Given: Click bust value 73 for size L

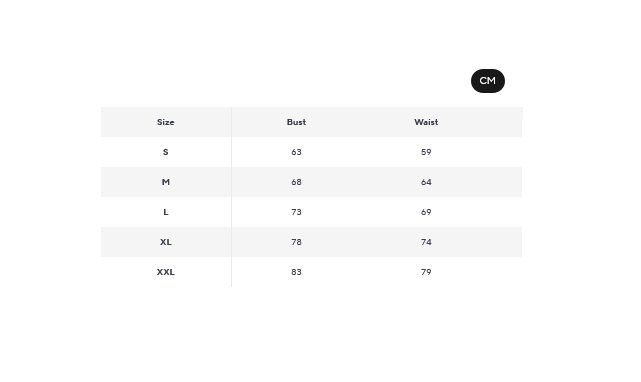Looking at the screenshot, I should pyautogui.click(x=296, y=212).
